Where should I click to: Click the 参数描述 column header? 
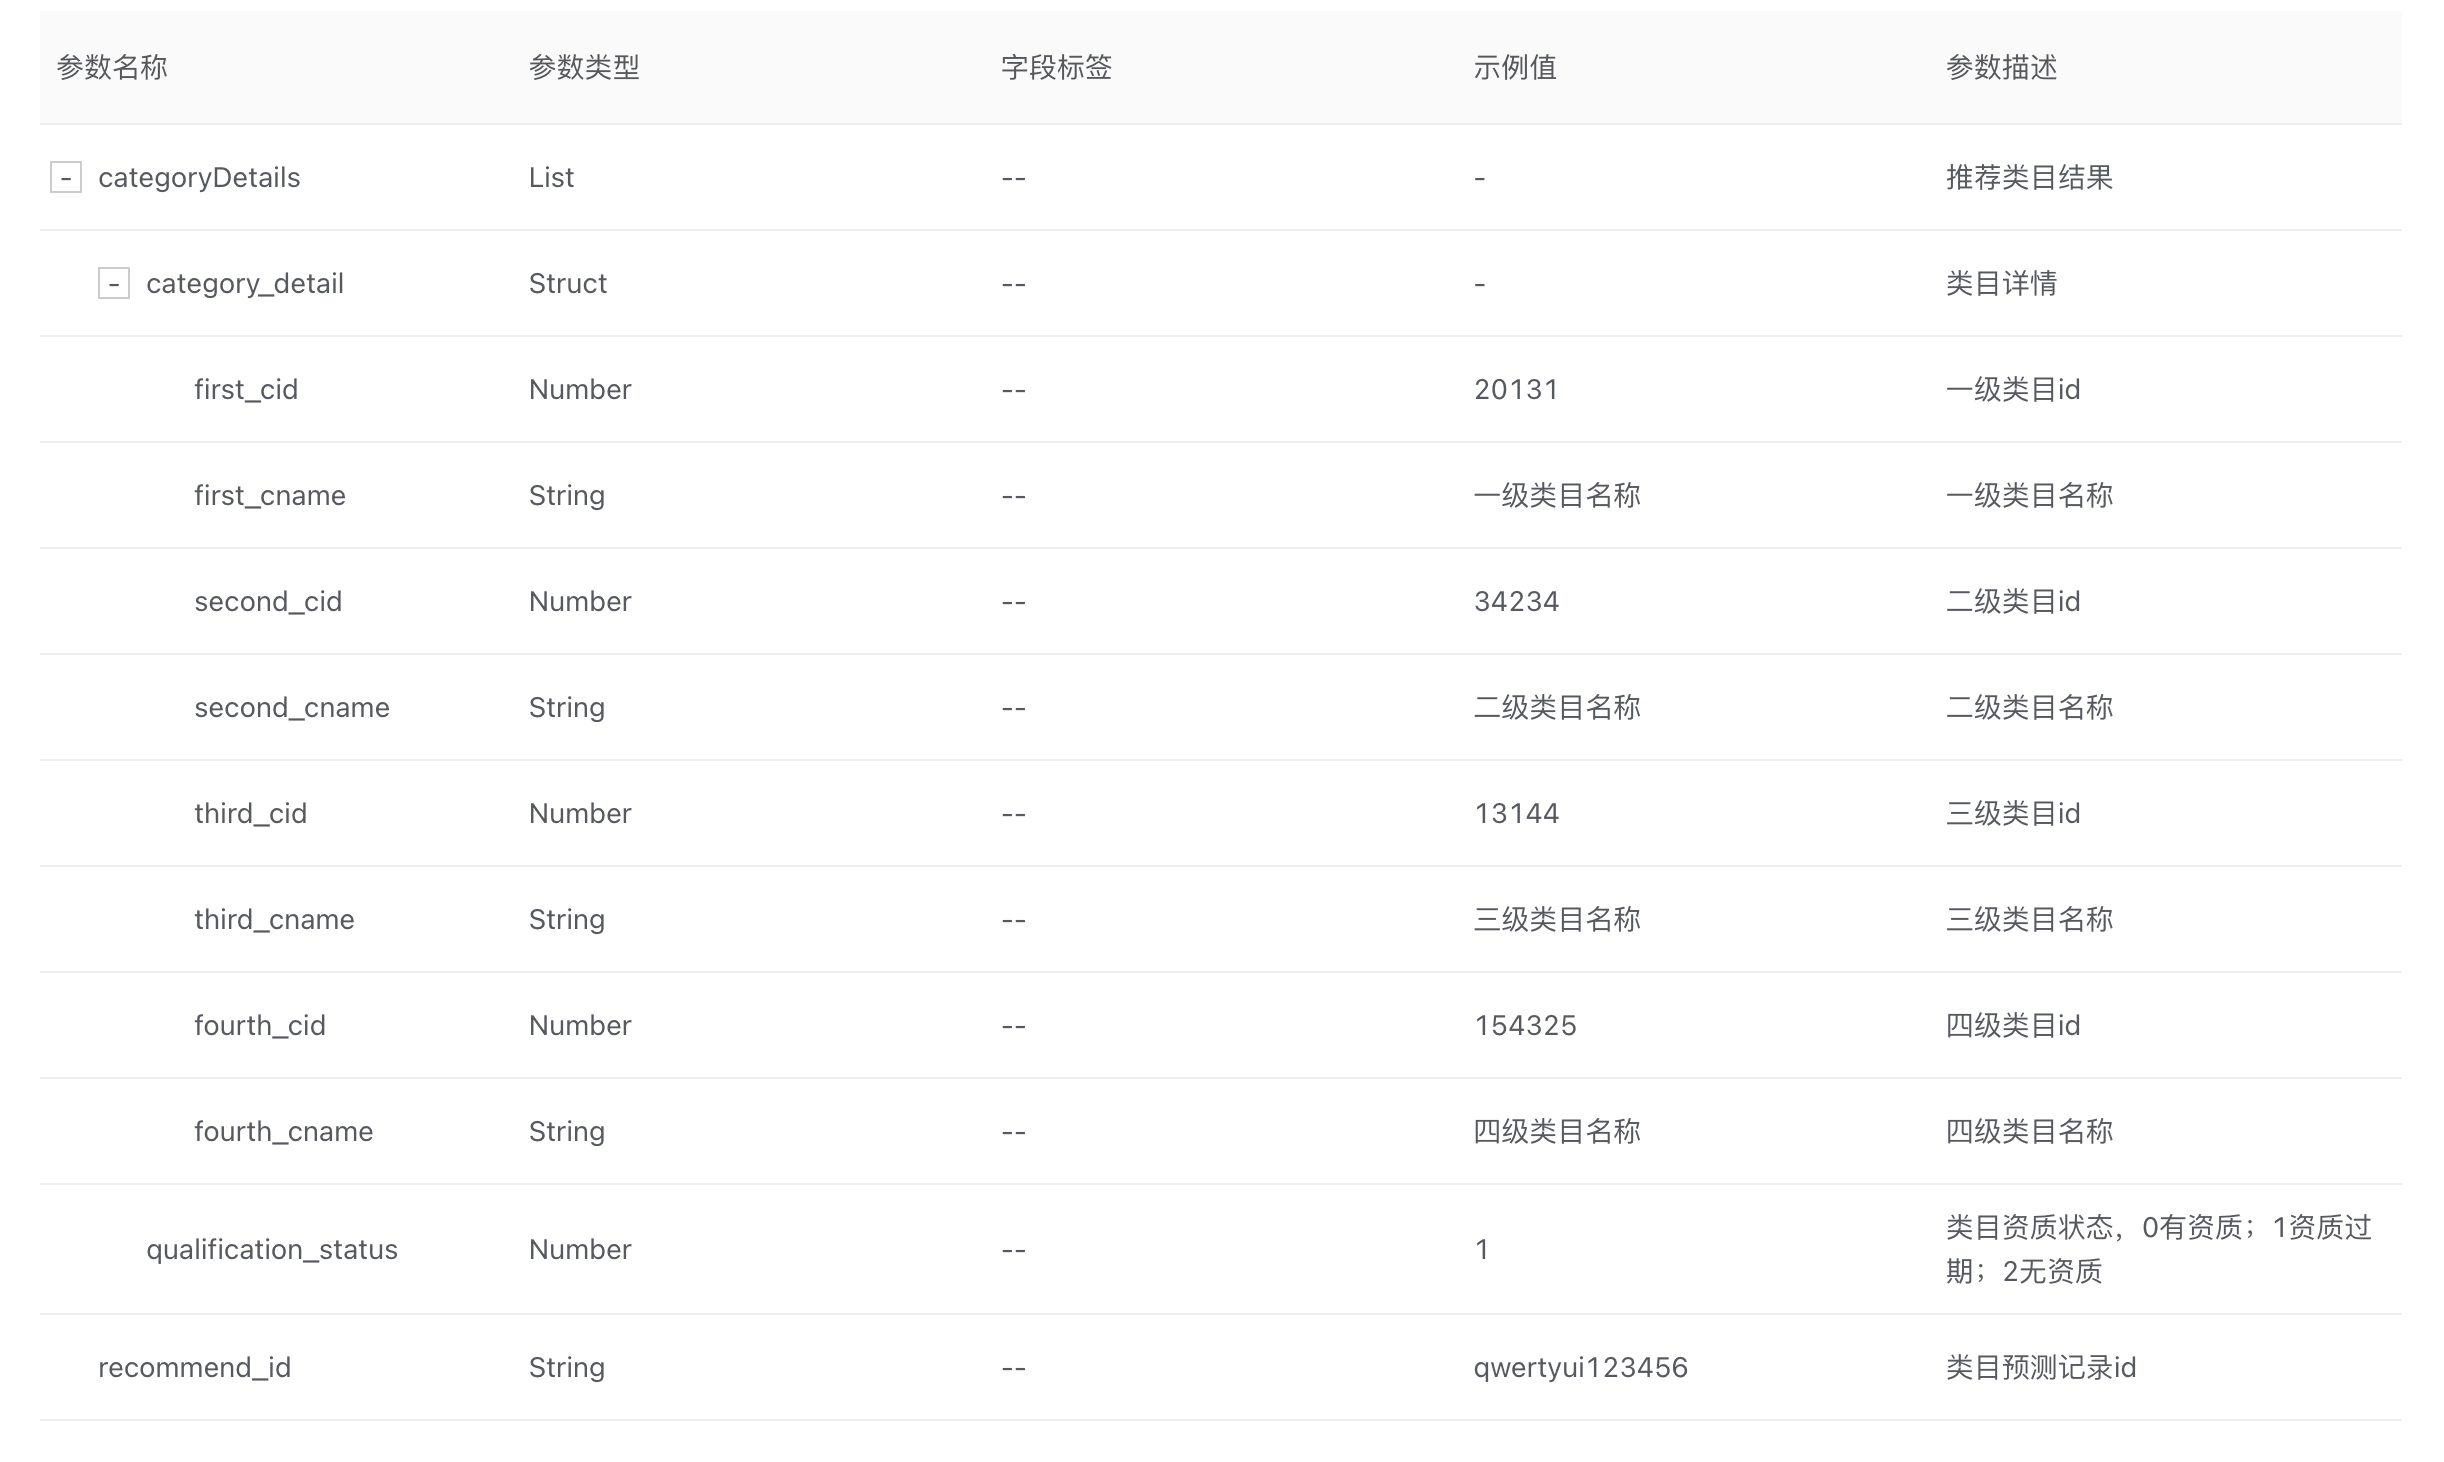[x=2001, y=68]
